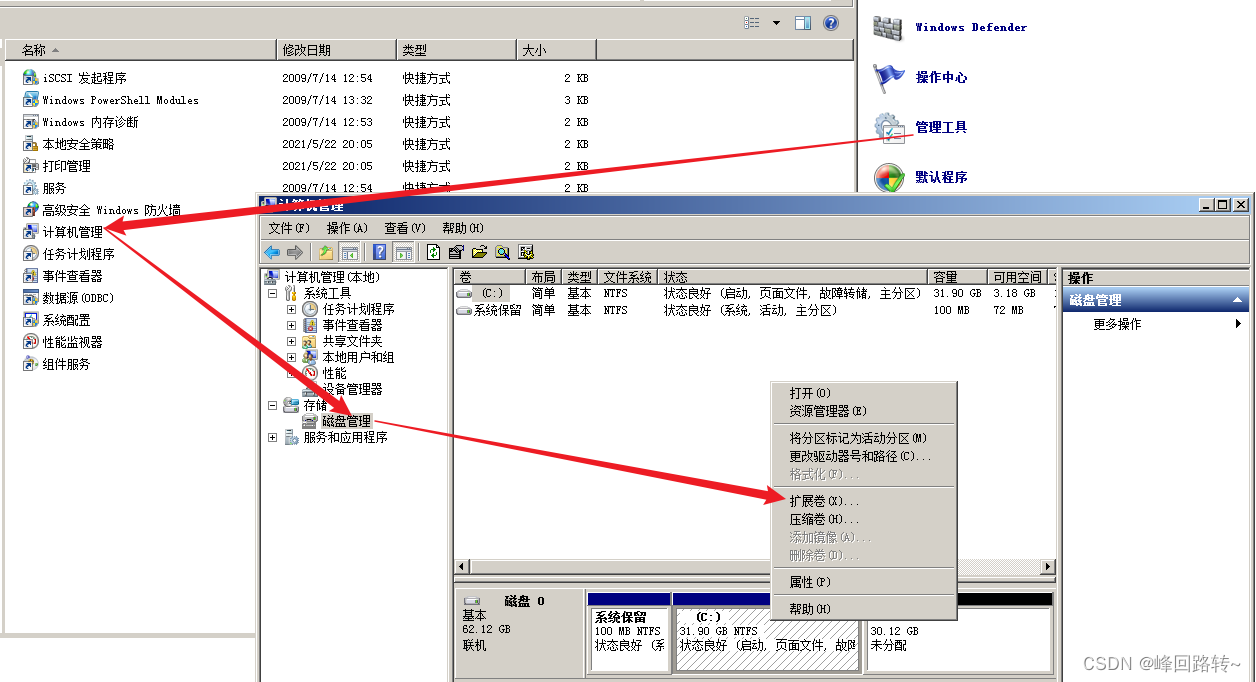The width and height of the screenshot is (1256, 682).
Task: Toggle the show/hide action pane toolbar icon
Action: (403, 252)
